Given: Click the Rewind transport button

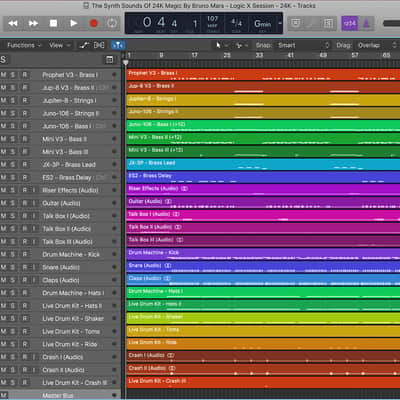Looking at the screenshot, I should tap(13, 23).
